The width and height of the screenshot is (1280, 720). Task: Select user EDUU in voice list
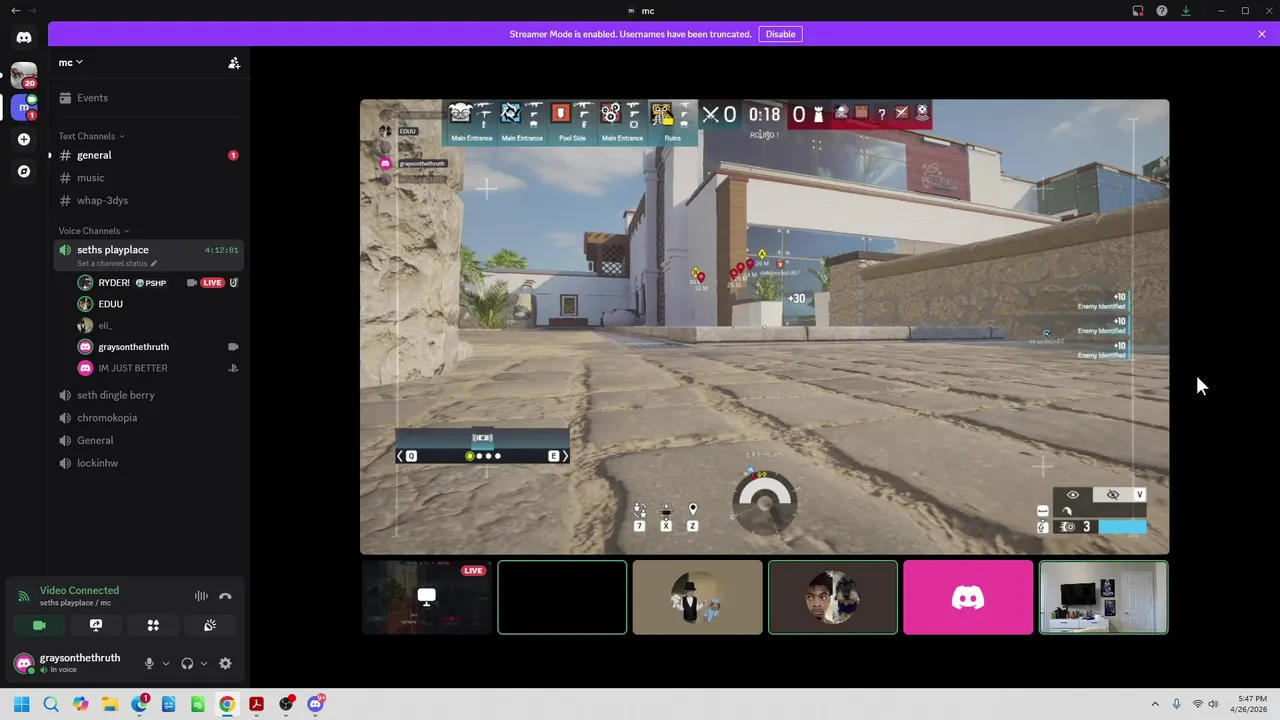tap(110, 304)
